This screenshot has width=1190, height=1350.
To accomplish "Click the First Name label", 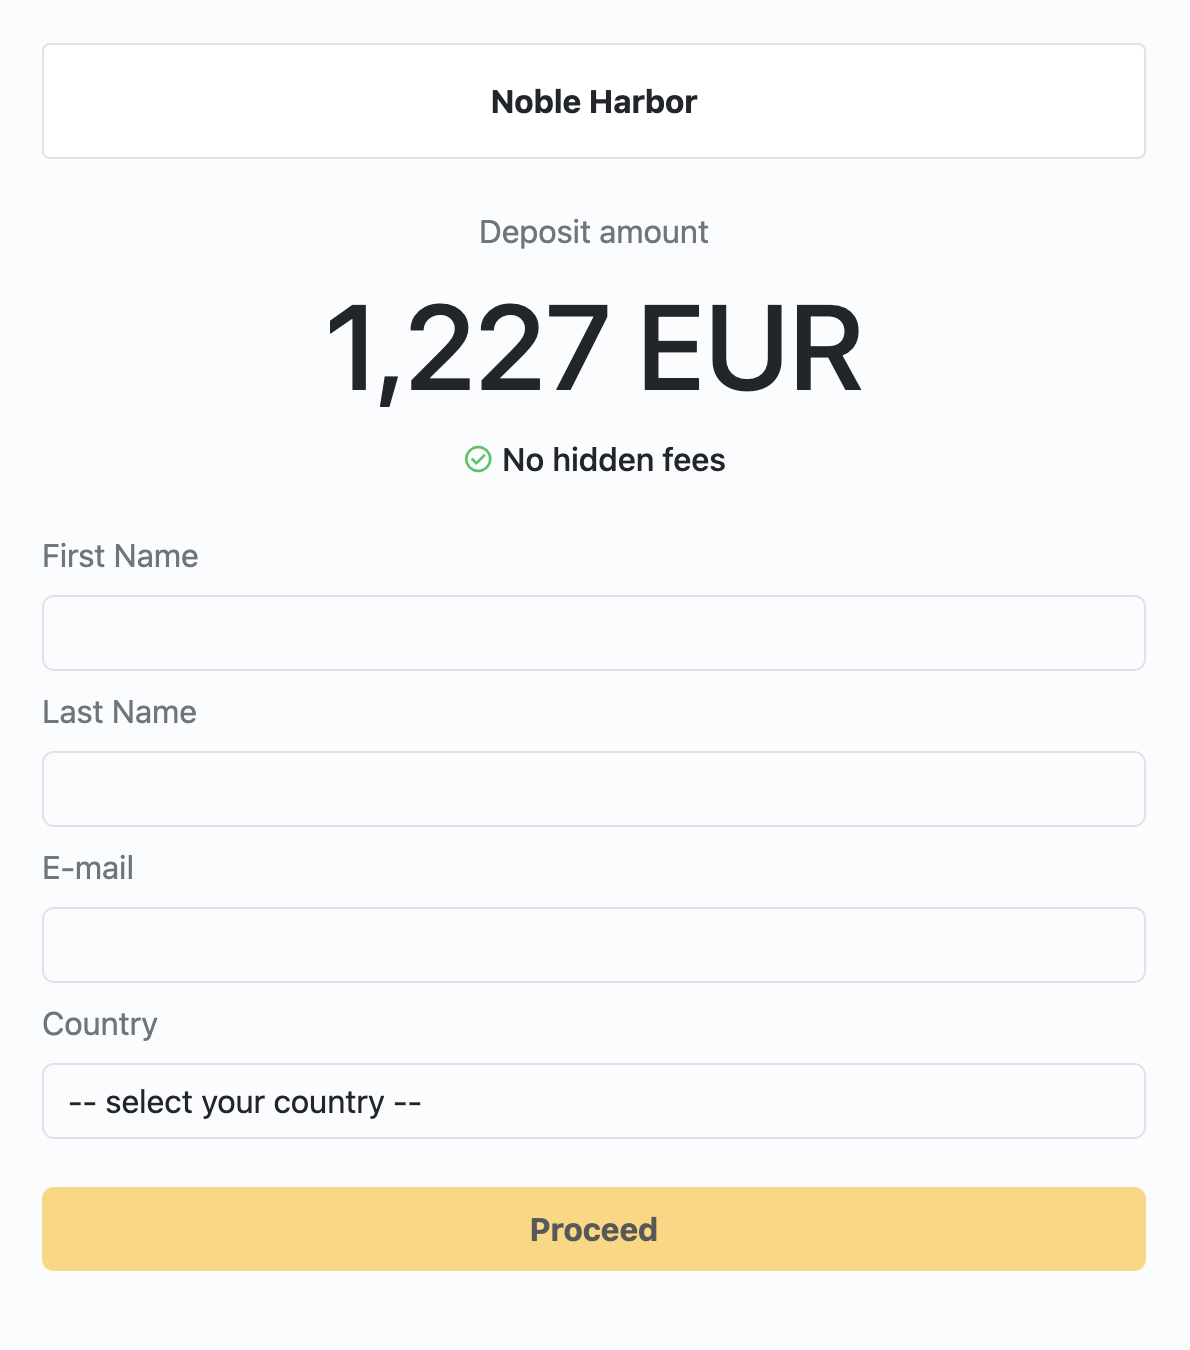I will coord(120,556).
